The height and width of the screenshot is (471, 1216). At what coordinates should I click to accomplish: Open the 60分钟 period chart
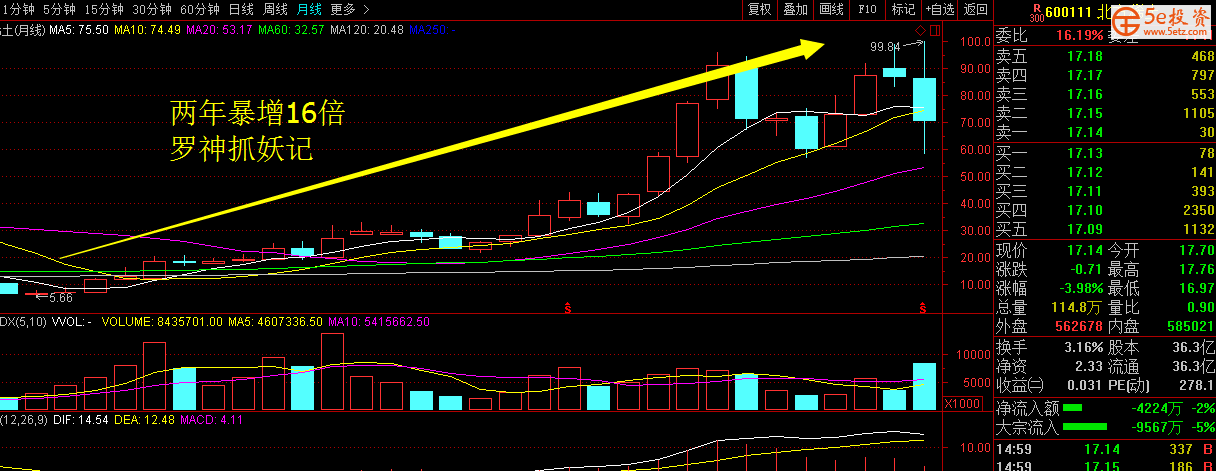(200, 9)
